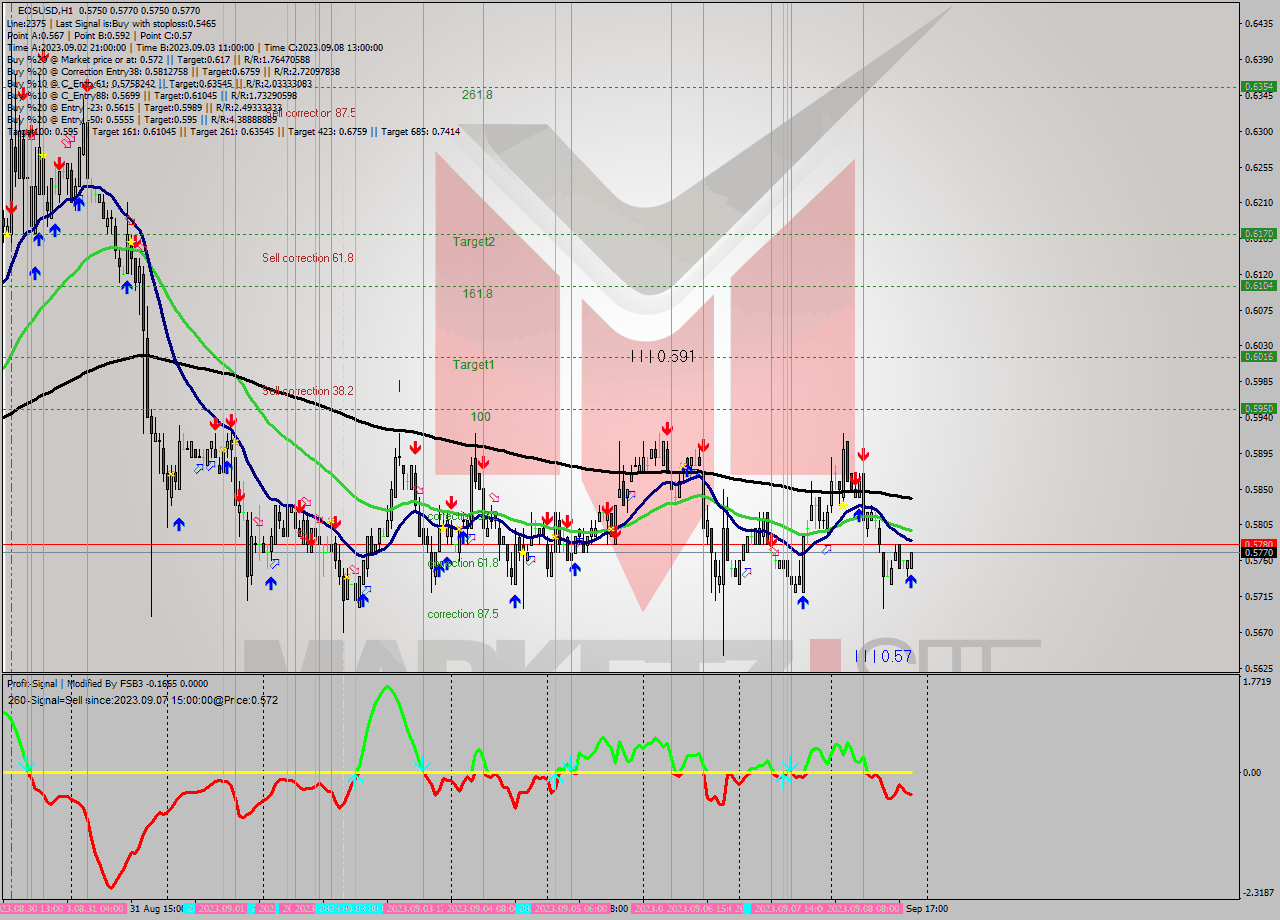Click the Target1 label on the chart

click(473, 365)
